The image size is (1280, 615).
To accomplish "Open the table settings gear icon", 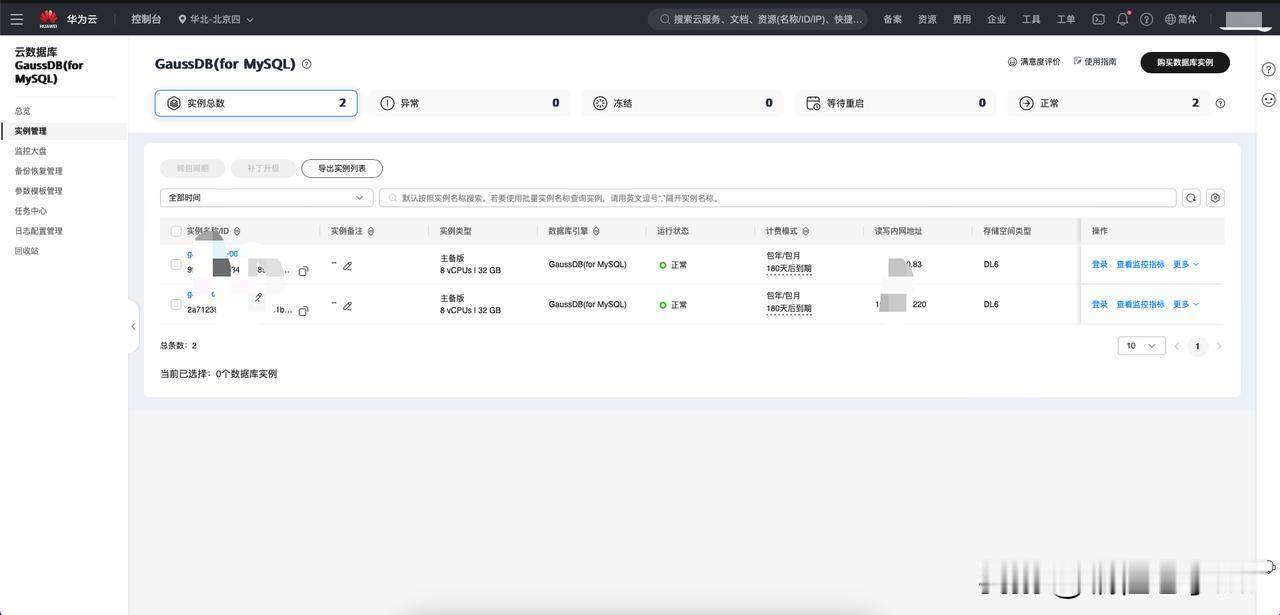I will tap(1215, 198).
